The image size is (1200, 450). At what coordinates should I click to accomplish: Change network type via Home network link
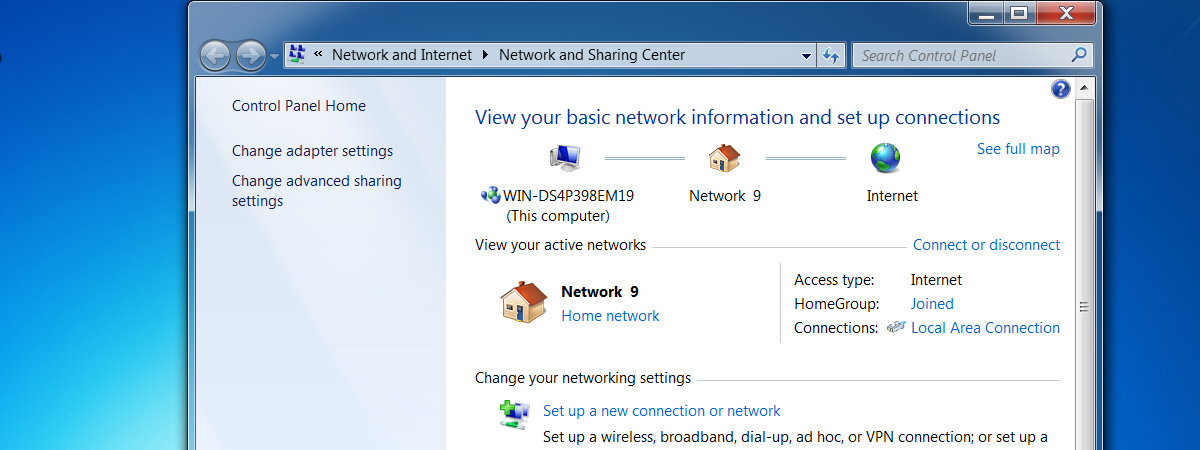[x=610, y=316]
